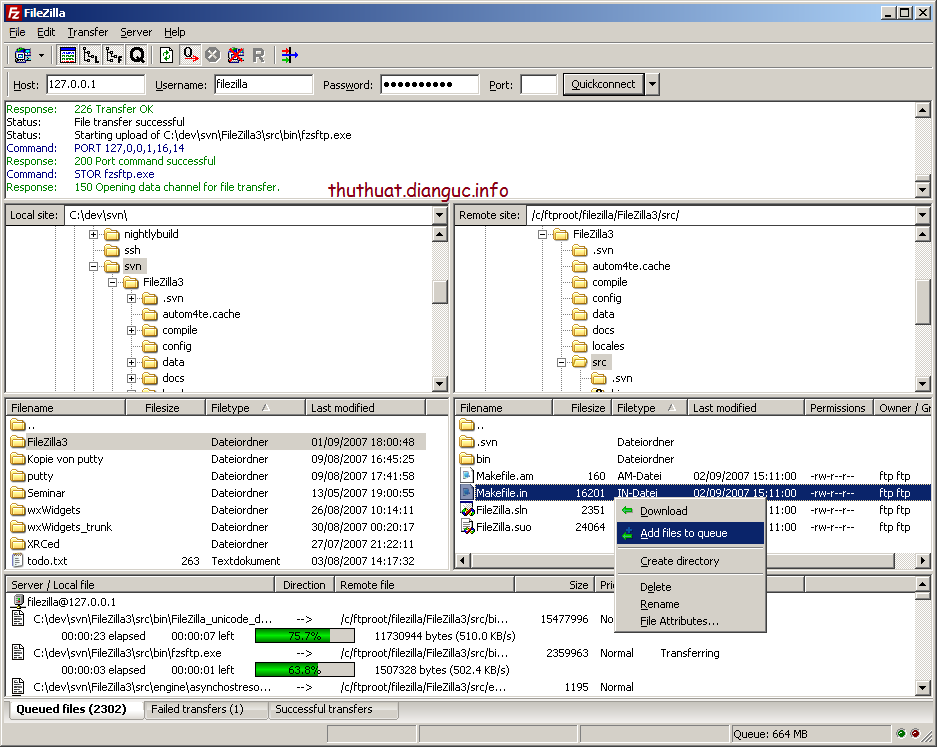Viewport: 937px width, 747px height.
Task: Collapse the remote FileZilla3 tree node
Action: pos(542,234)
